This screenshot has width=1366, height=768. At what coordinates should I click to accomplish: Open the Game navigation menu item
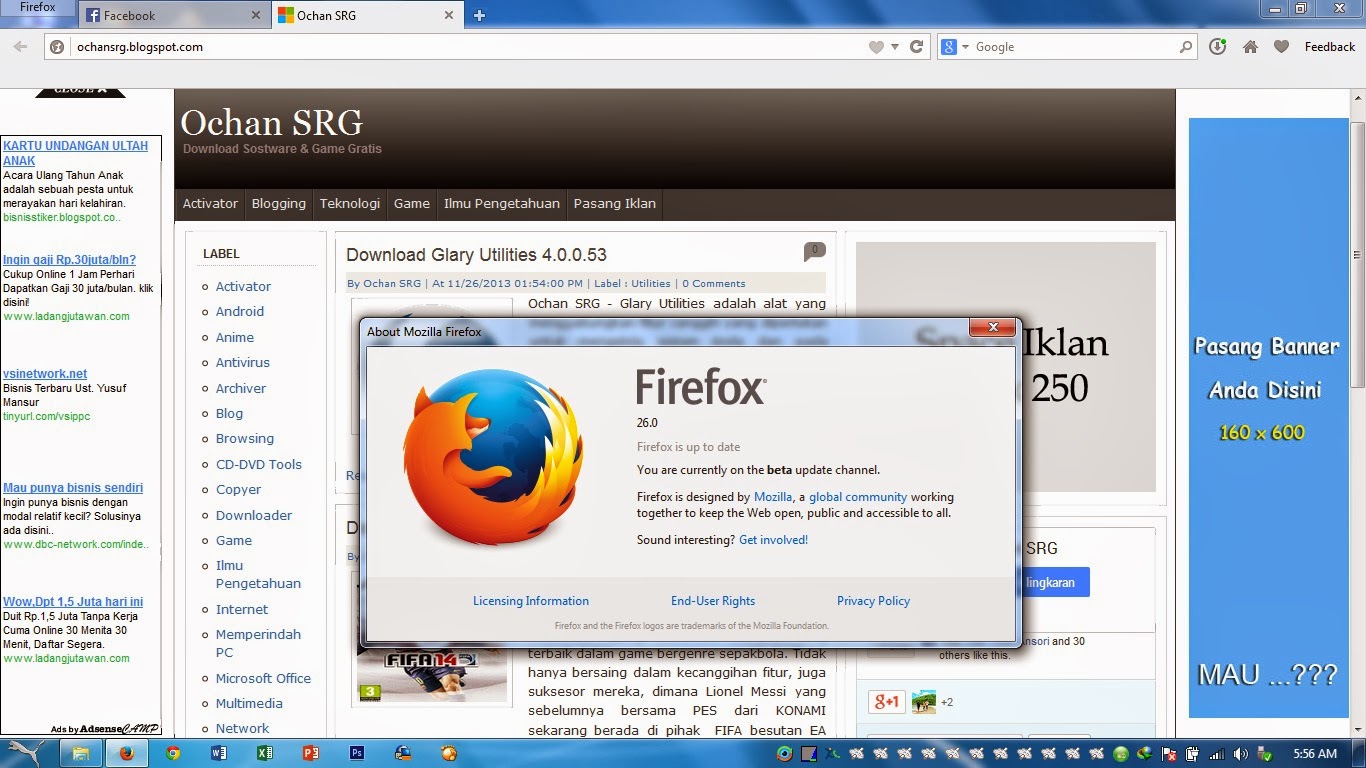point(411,203)
